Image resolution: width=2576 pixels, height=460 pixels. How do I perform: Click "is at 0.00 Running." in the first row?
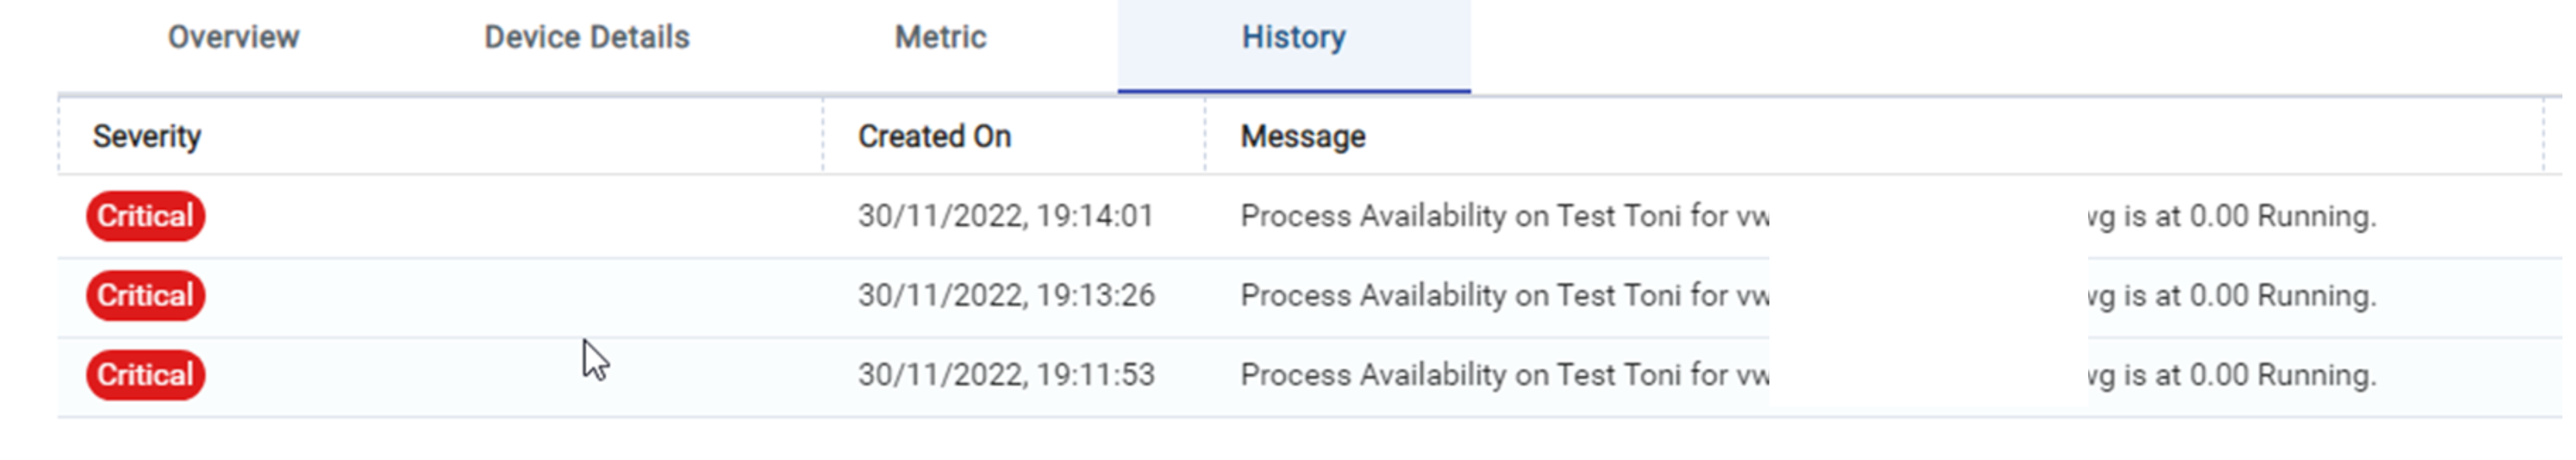coord(2250,216)
